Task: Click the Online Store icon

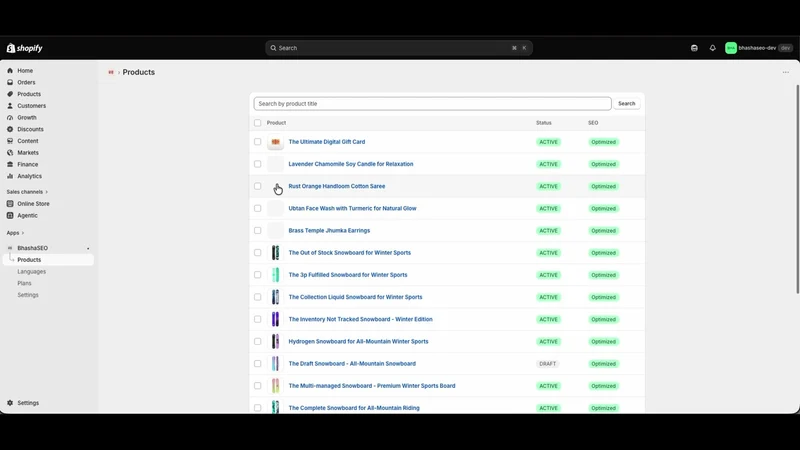Action: point(10,204)
